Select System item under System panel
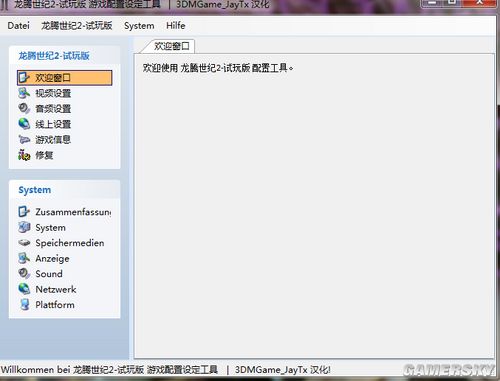 click(50, 227)
